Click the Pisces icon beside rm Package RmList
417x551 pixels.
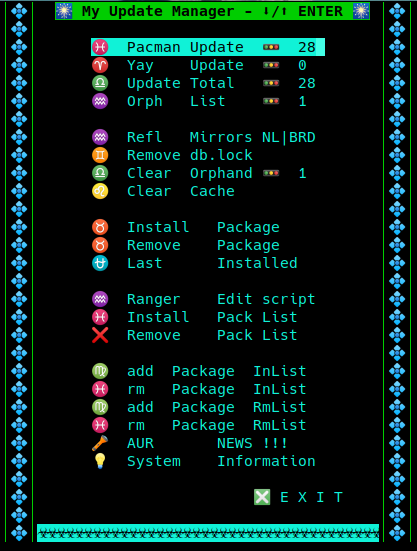(100, 425)
